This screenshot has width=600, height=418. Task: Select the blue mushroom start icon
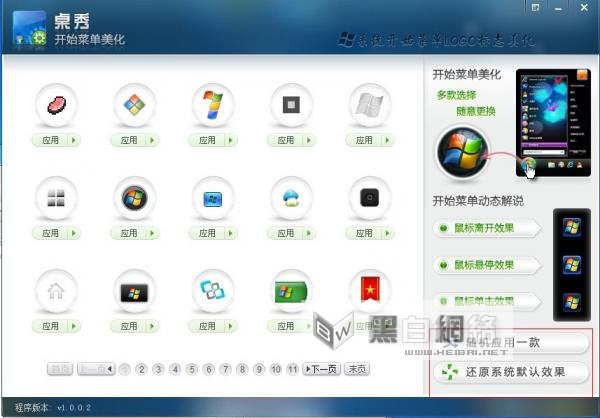[292, 198]
